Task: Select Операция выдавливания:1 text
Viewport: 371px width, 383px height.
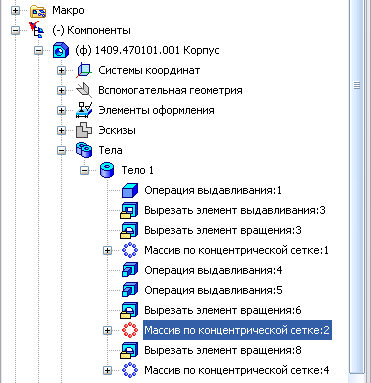Action: point(213,191)
